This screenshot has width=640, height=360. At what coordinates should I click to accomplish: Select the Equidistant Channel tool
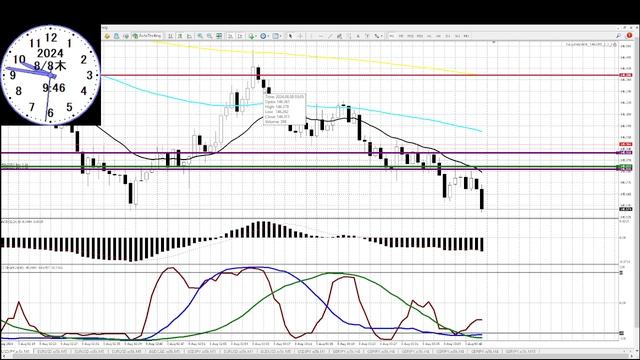click(339, 36)
